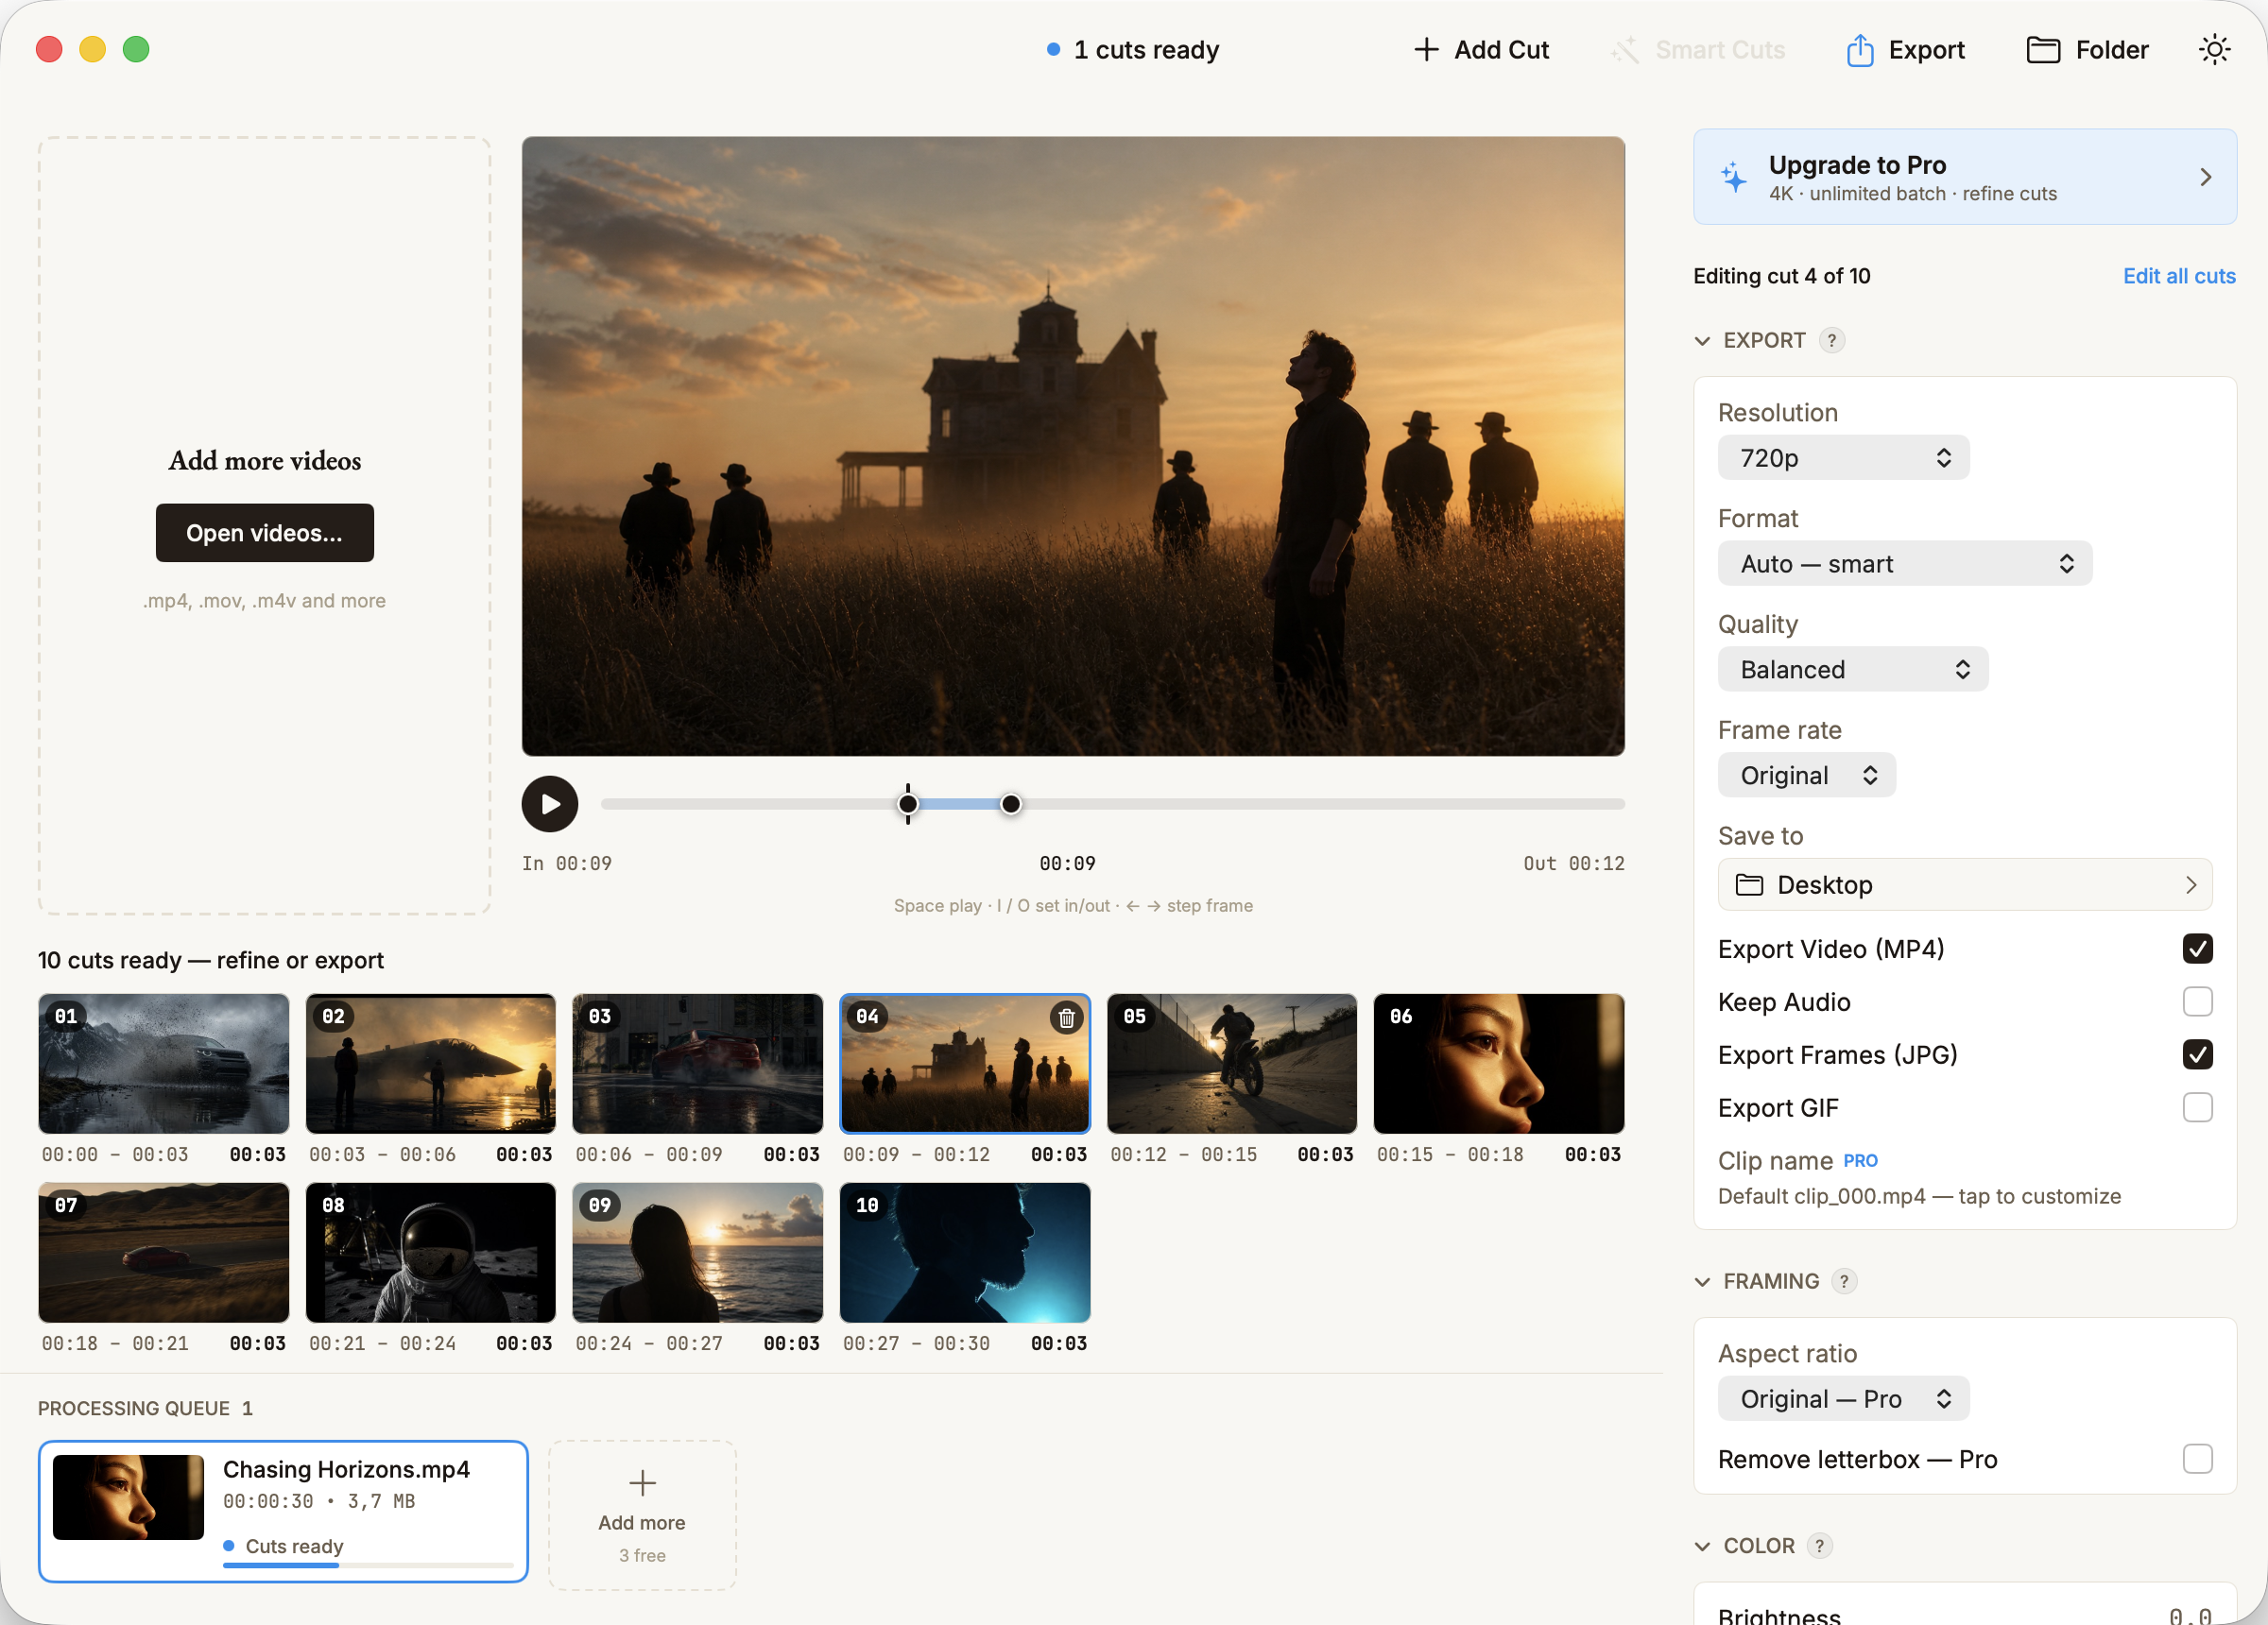Open the Aspect ratio Original — Pro dropdown
The width and height of the screenshot is (2268, 1625).
click(x=1843, y=1399)
